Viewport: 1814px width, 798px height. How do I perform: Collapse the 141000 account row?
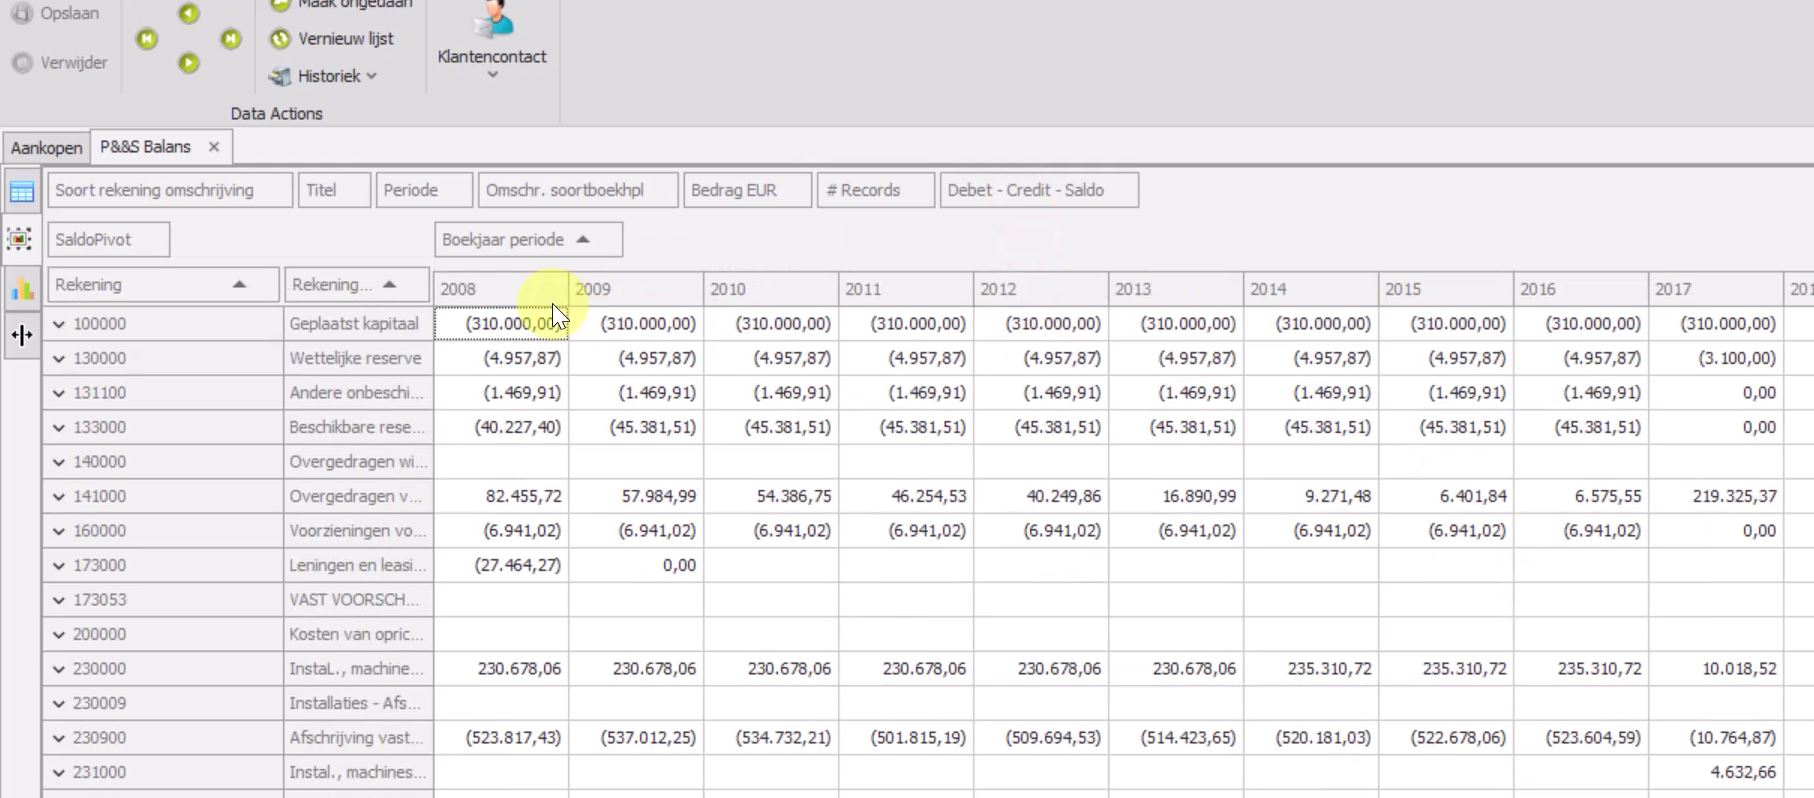59,496
